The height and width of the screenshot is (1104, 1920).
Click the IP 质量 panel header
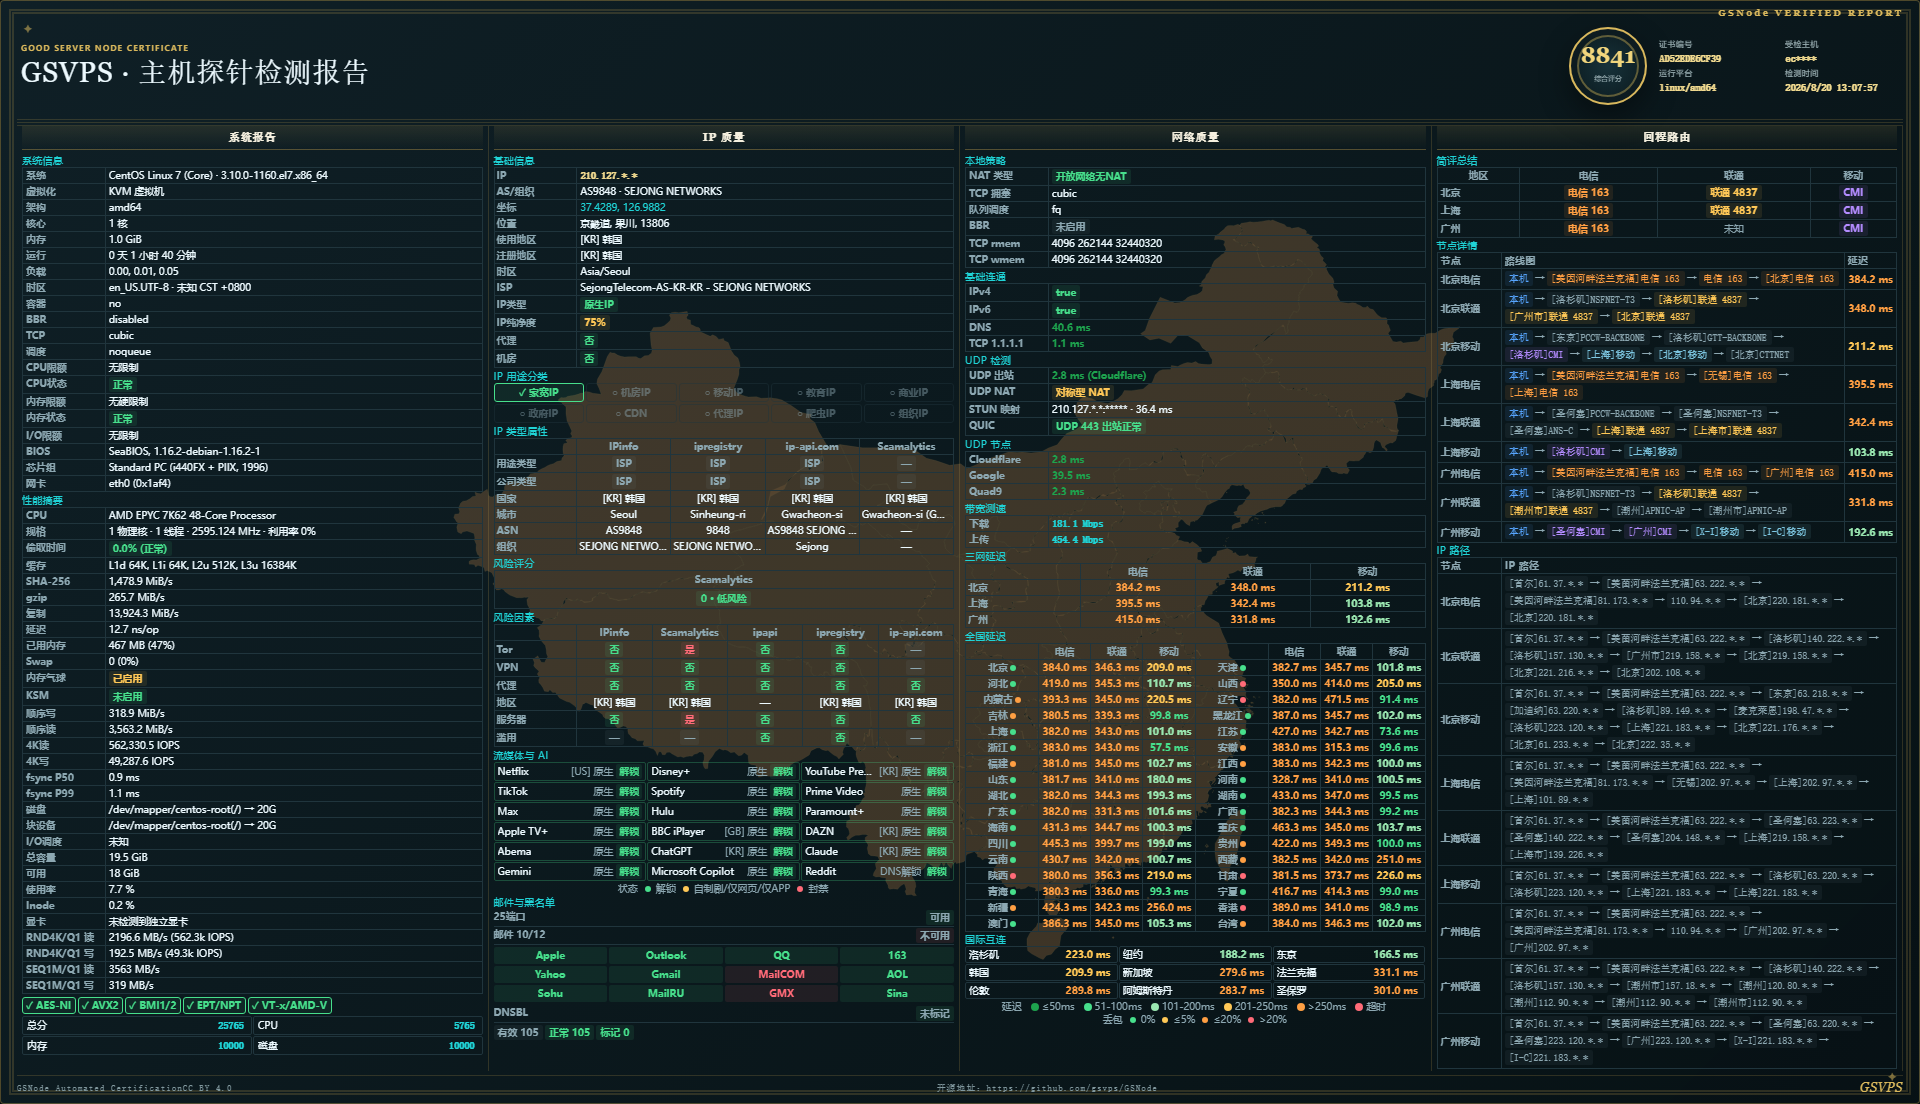tap(723, 137)
